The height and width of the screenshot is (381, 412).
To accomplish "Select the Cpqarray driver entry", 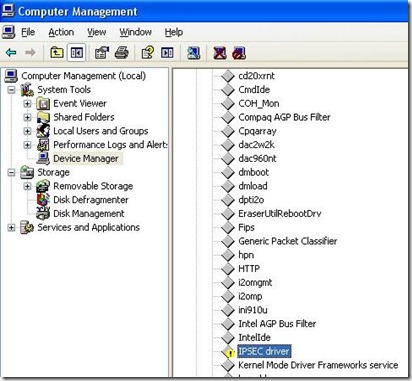I will point(257,131).
